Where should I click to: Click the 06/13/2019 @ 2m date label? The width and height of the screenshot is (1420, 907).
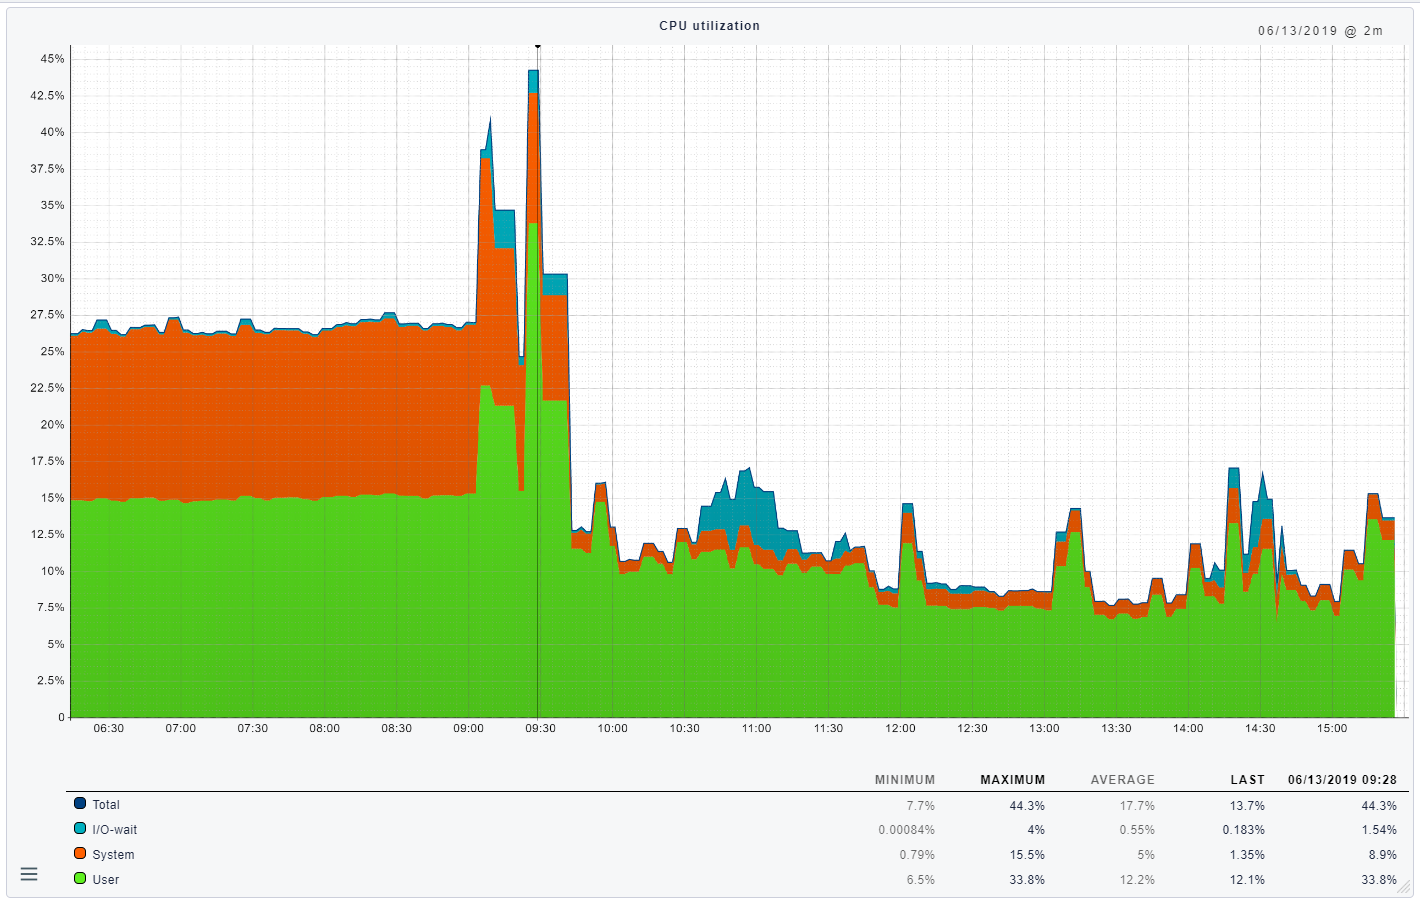coord(1320,31)
